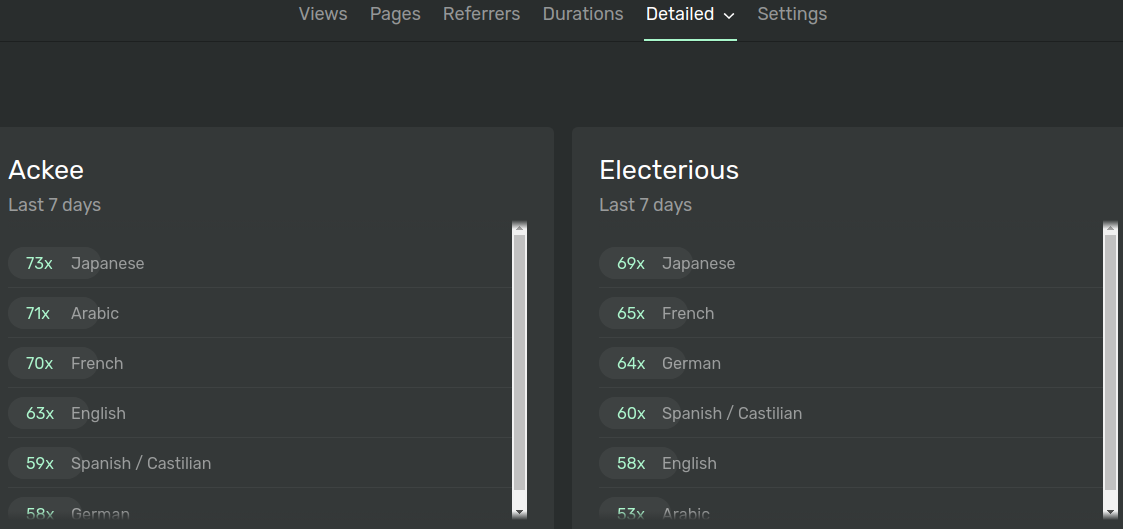This screenshot has height=529, width=1123.
Task: Click the 63x count badge
Action: coord(39,413)
